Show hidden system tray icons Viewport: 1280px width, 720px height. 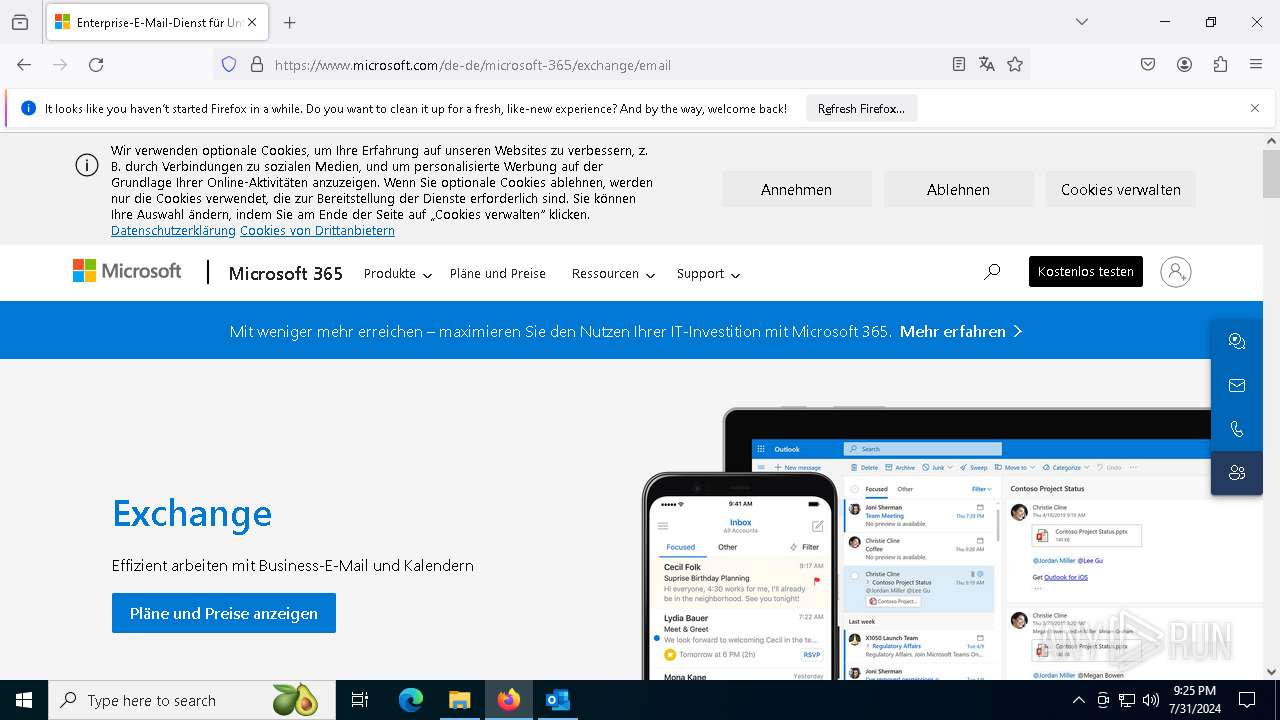[1078, 700]
